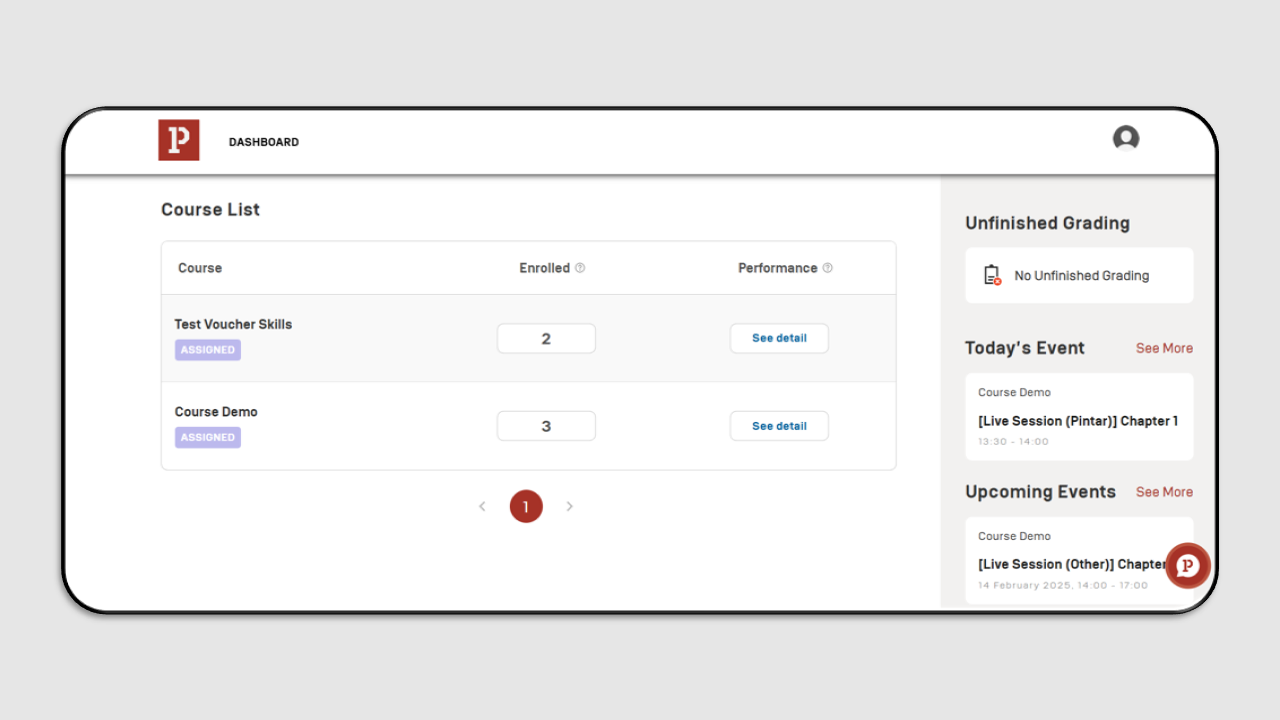Click the Upcoming Events heading
Image resolution: width=1280 pixels, height=720 pixels.
(x=1040, y=492)
